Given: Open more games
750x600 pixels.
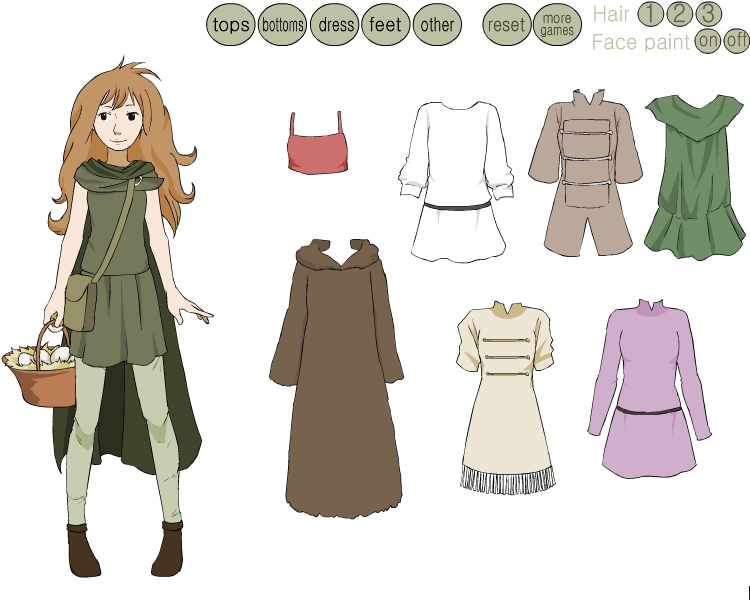Looking at the screenshot, I should point(557,24).
